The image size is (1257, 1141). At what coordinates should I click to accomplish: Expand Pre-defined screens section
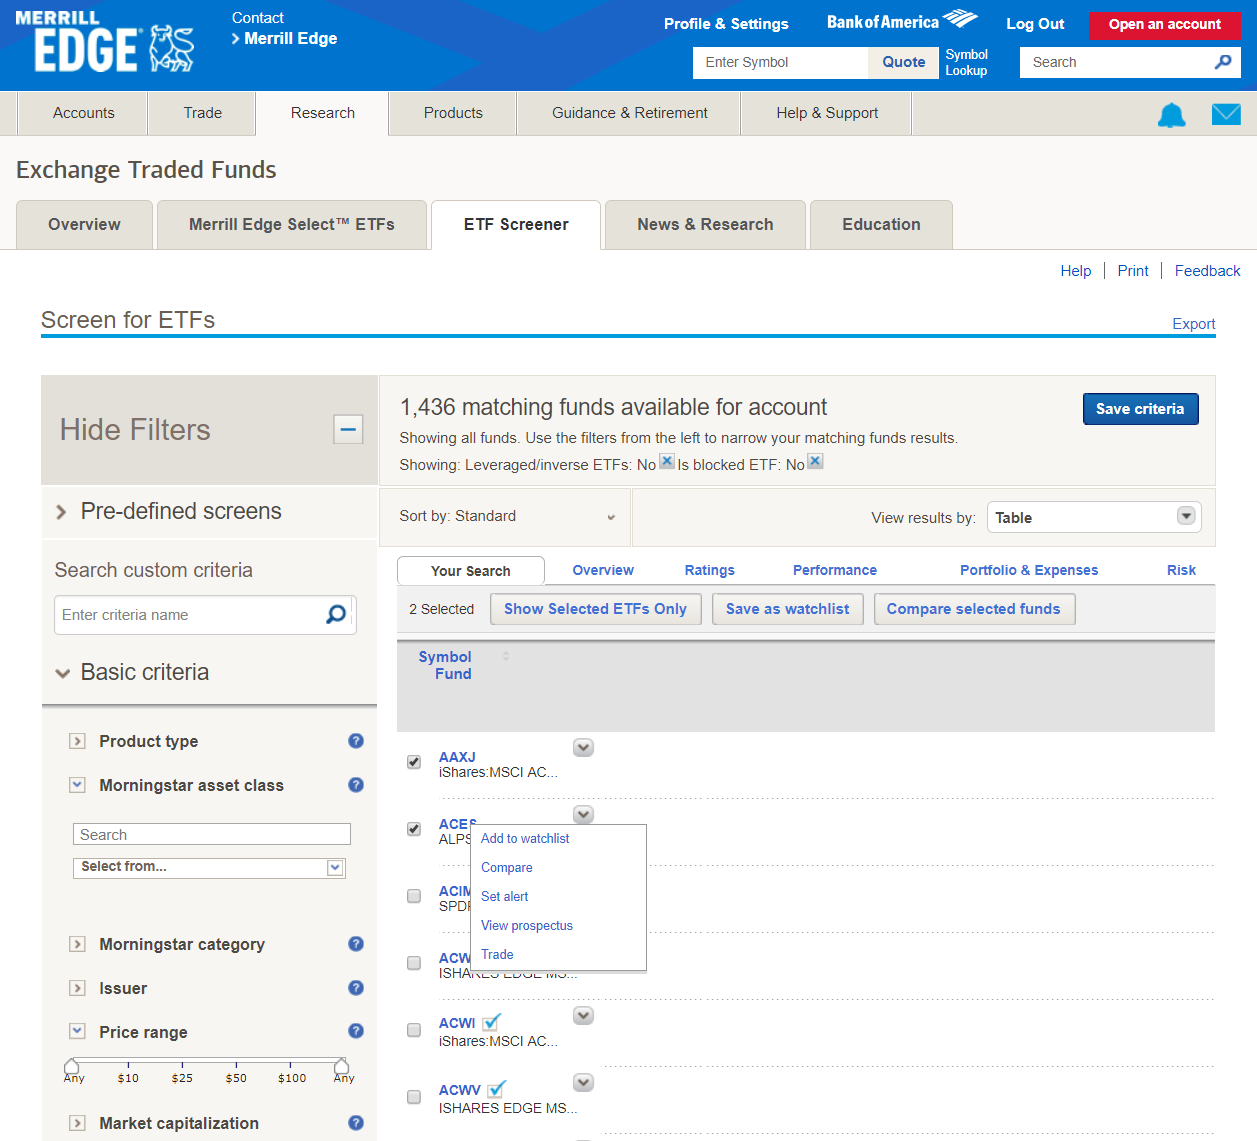(x=61, y=512)
